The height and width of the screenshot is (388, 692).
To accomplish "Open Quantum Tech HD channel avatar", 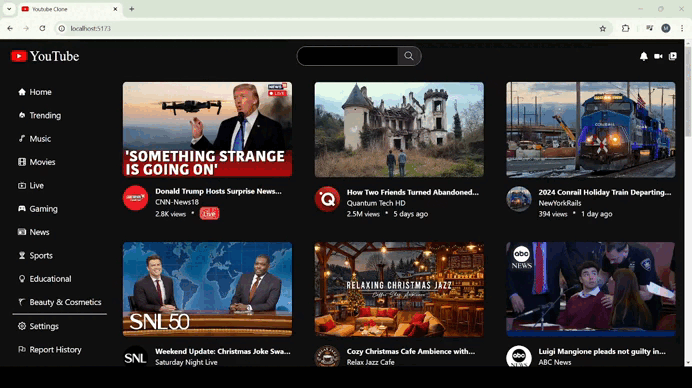I will (x=327, y=199).
